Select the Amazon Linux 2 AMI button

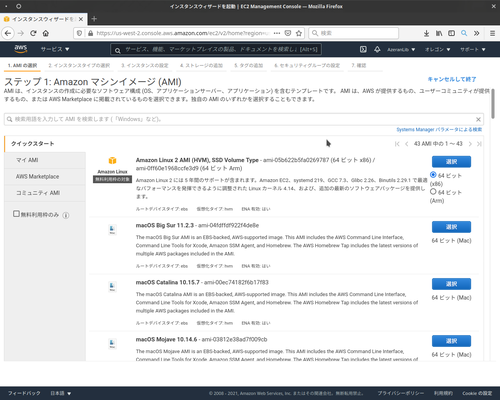point(451,162)
